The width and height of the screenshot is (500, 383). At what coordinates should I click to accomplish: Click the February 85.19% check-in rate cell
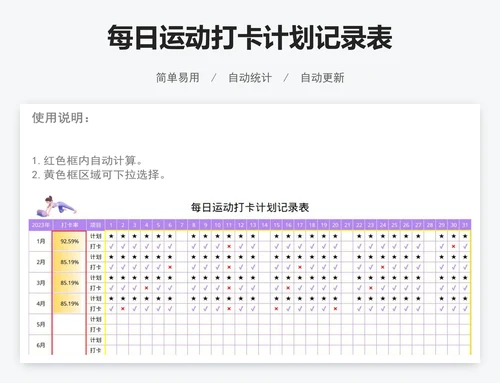pyautogui.click(x=69, y=262)
